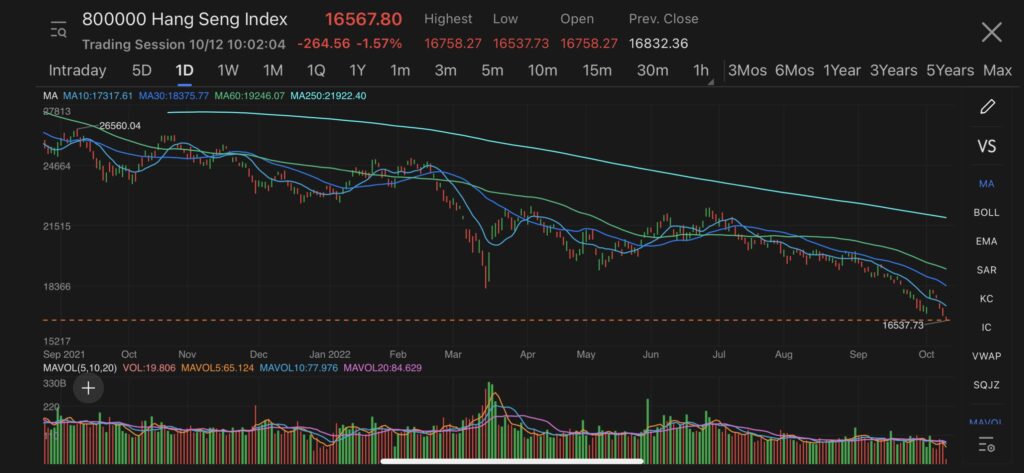Tap the plus button in the volume panel
The height and width of the screenshot is (473, 1024).
click(88, 388)
